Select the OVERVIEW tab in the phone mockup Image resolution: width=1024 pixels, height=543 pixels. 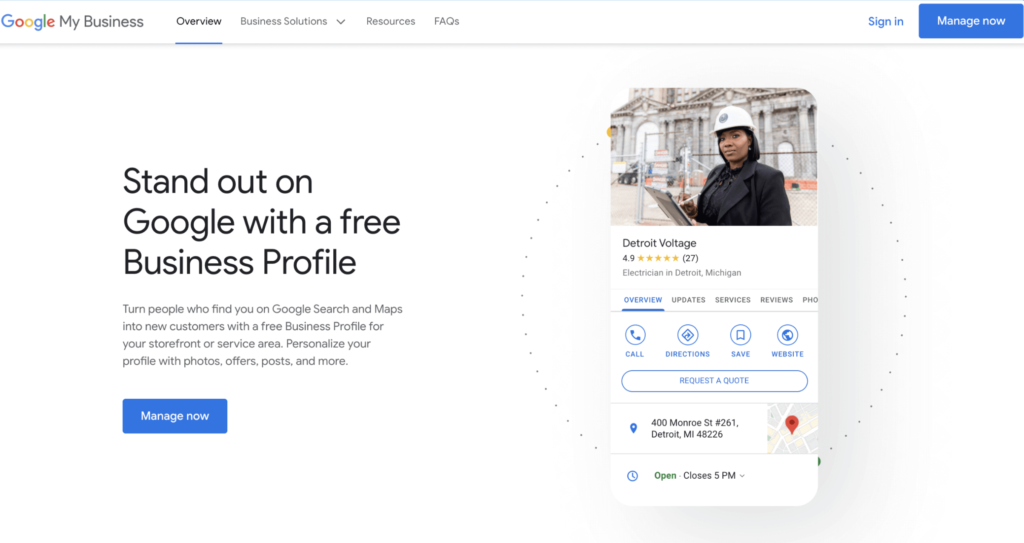click(643, 300)
